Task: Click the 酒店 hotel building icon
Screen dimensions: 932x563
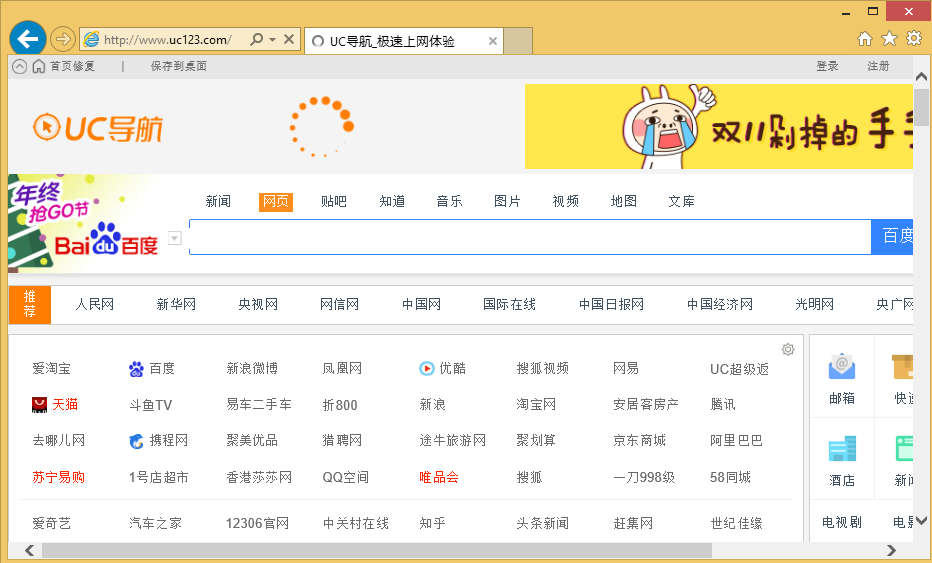Action: [842, 450]
